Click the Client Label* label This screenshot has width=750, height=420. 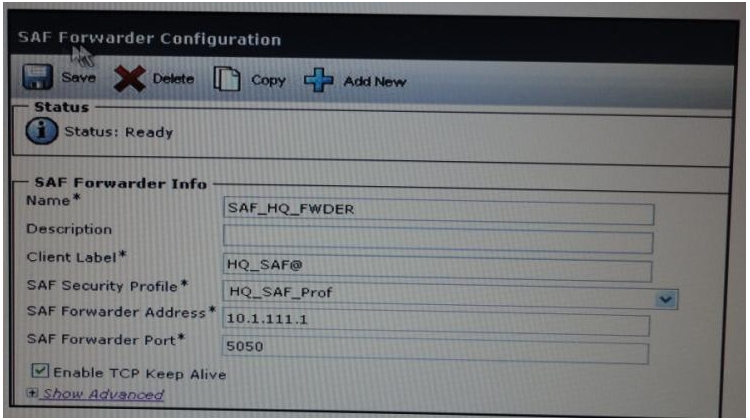pyautogui.click(x=77, y=257)
